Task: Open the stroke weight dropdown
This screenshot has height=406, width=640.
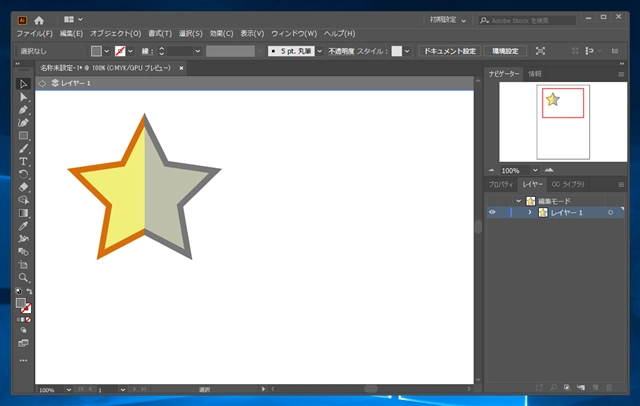Action: coord(198,51)
